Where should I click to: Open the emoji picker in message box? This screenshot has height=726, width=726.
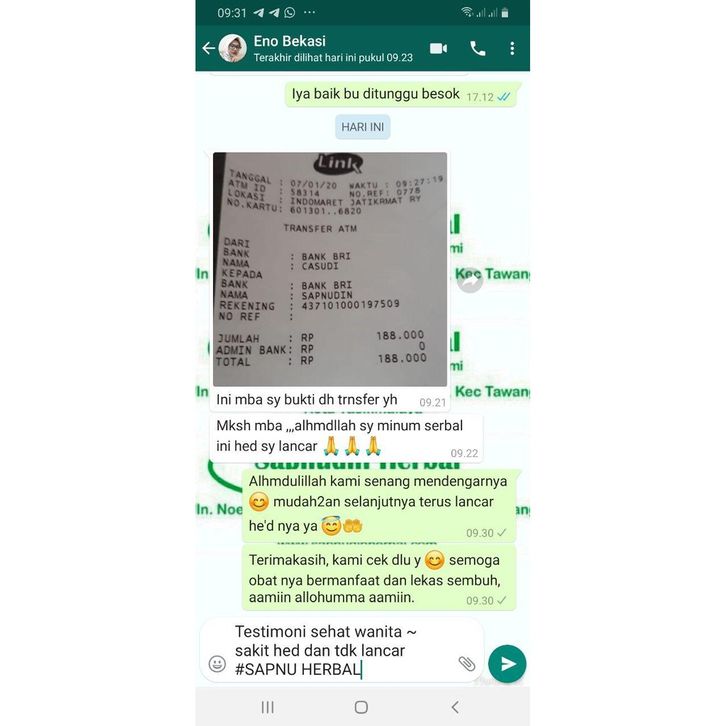[217, 663]
